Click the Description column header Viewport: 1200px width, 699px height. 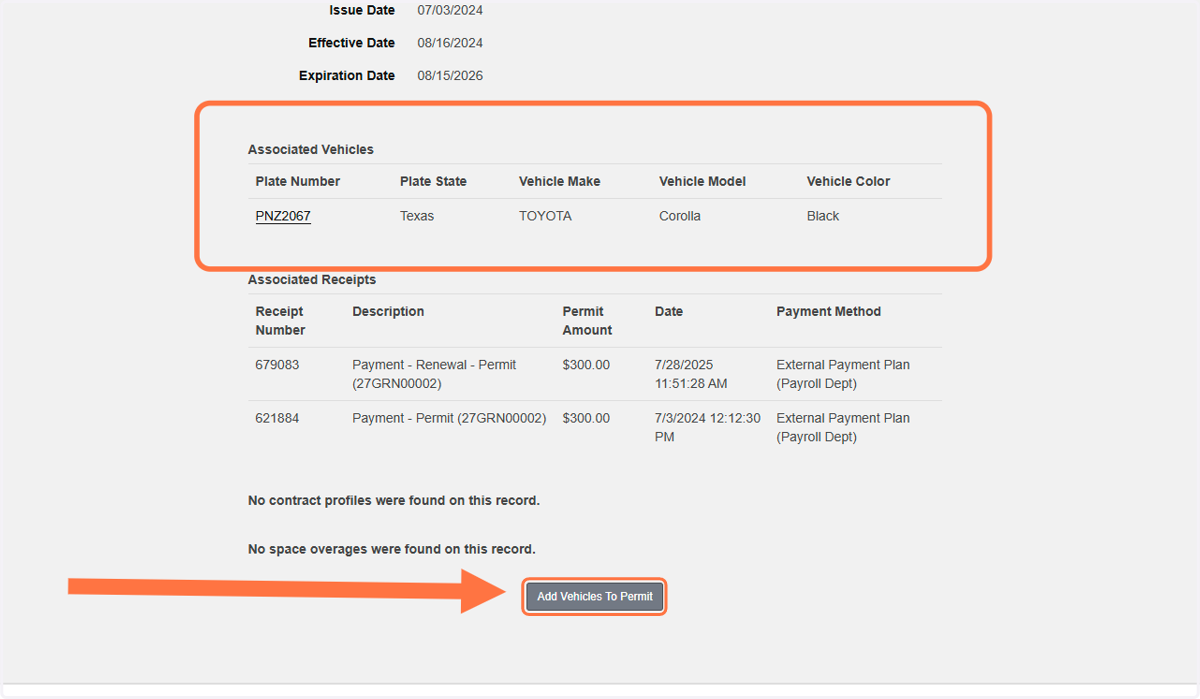click(x=388, y=311)
